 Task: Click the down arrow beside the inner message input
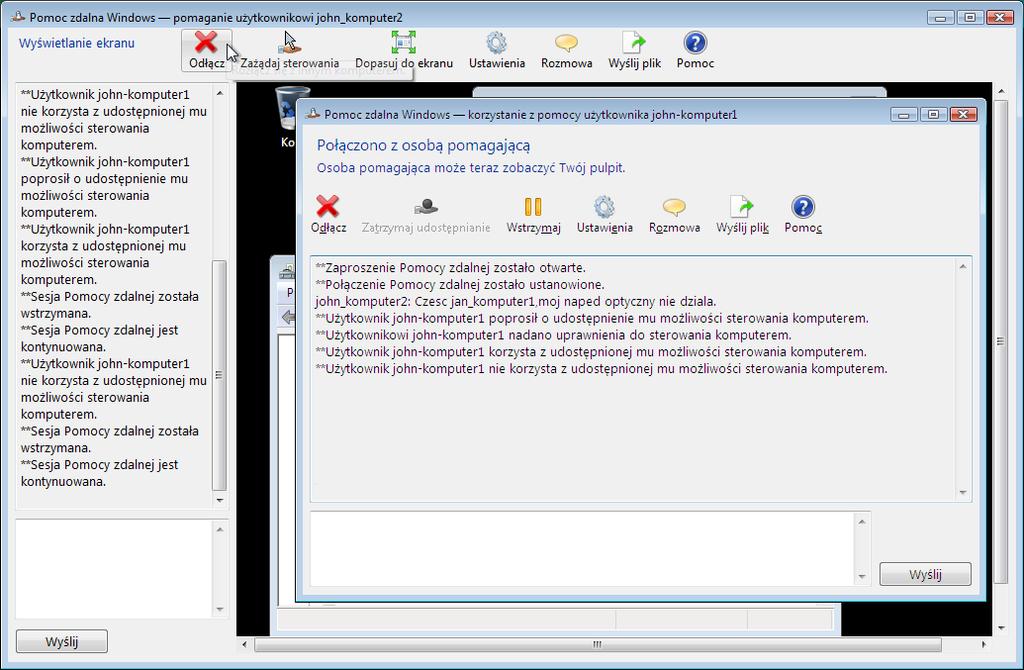pyautogui.click(x=862, y=577)
